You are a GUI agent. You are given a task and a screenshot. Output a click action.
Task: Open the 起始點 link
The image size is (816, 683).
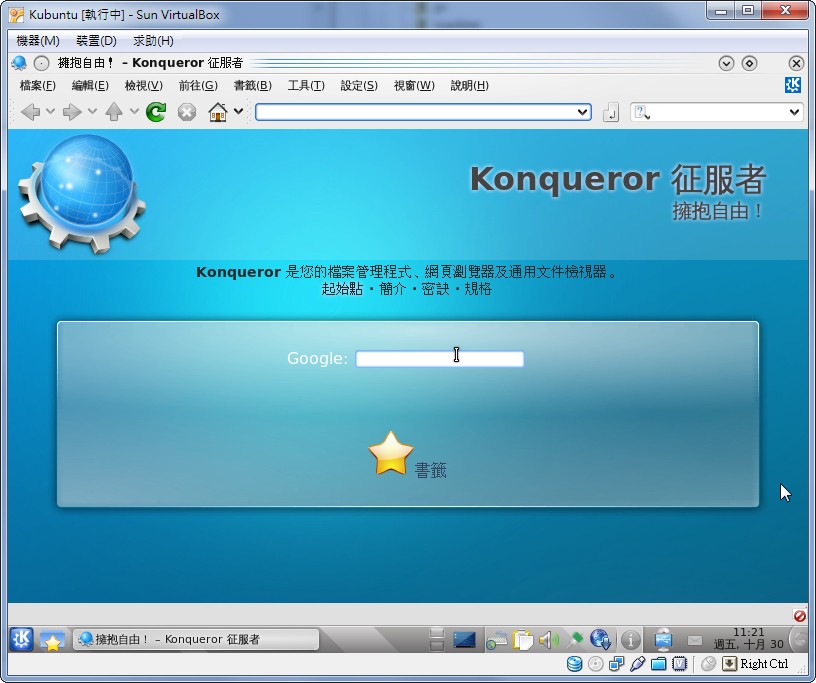click(x=343, y=292)
